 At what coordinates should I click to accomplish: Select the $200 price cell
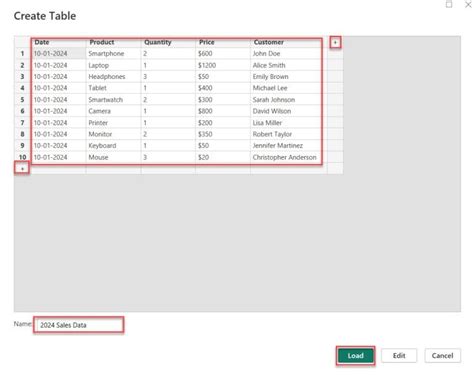(x=223, y=122)
